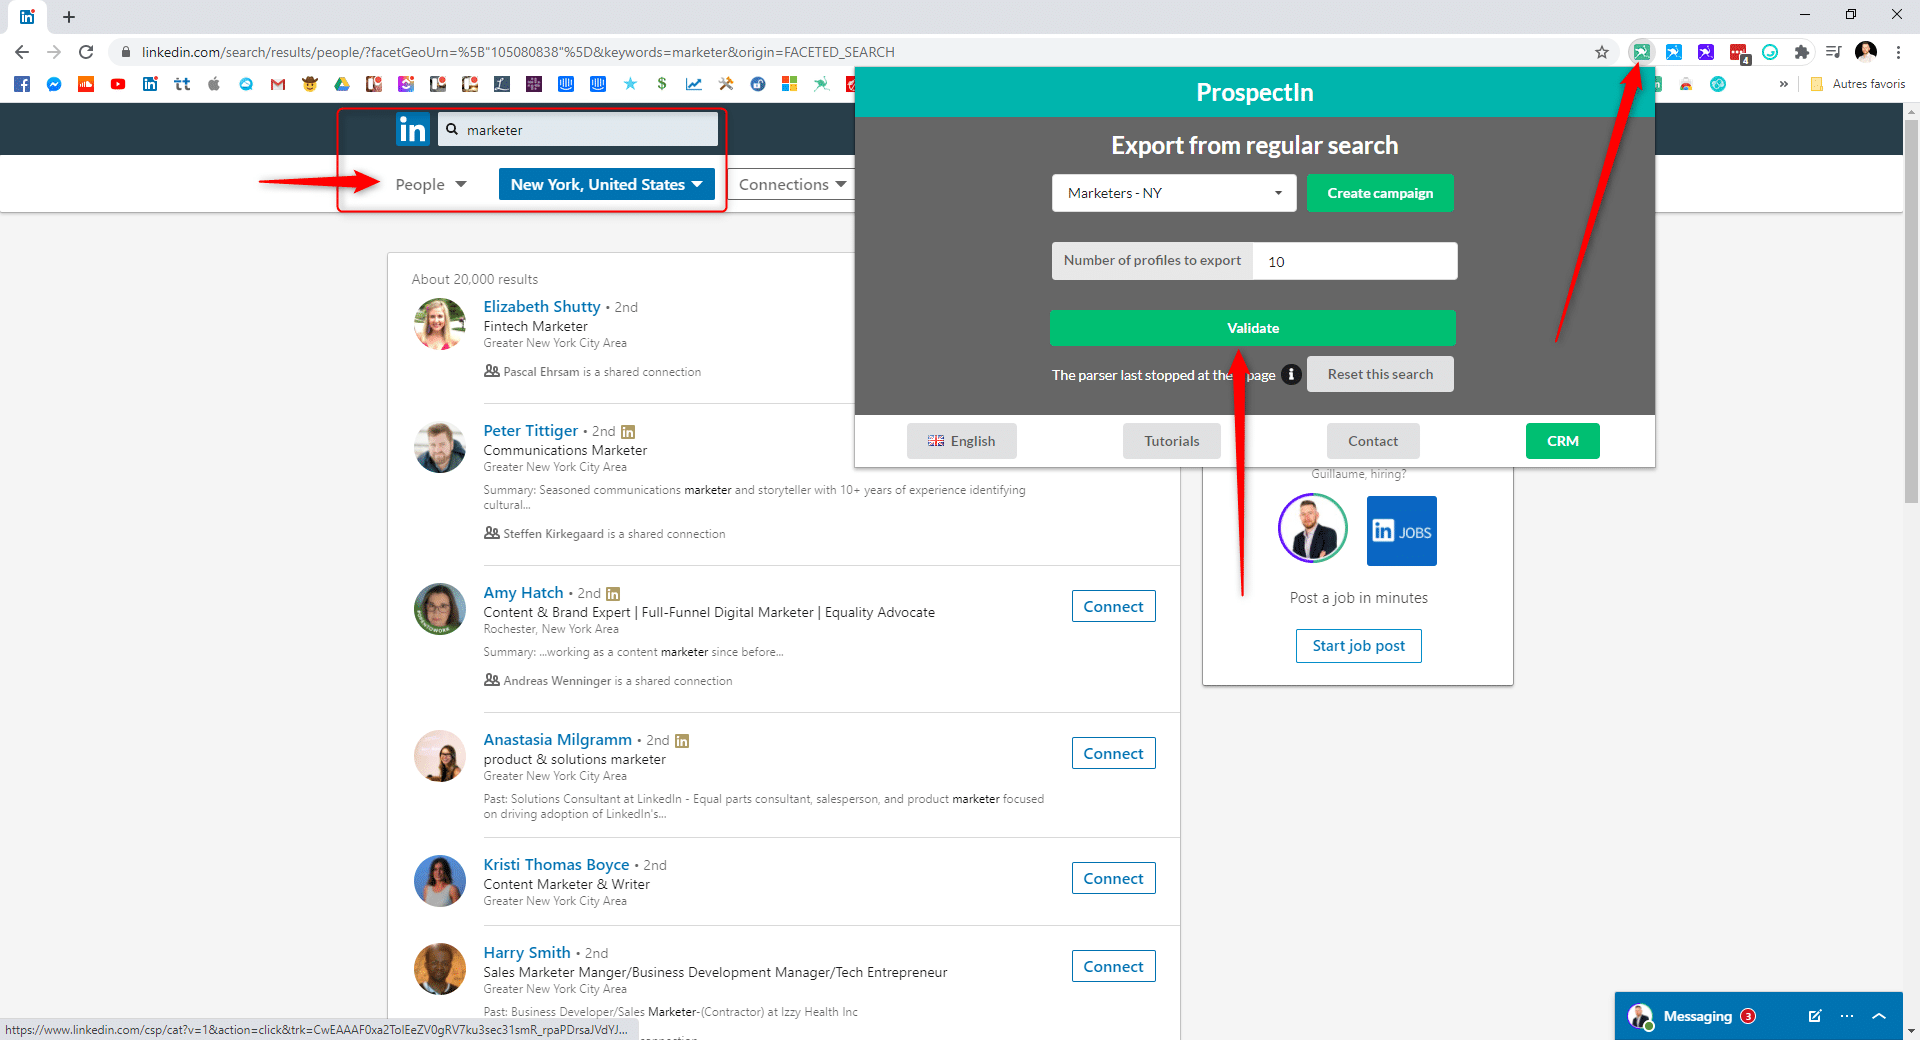Open a new browser tab

coord(69,17)
